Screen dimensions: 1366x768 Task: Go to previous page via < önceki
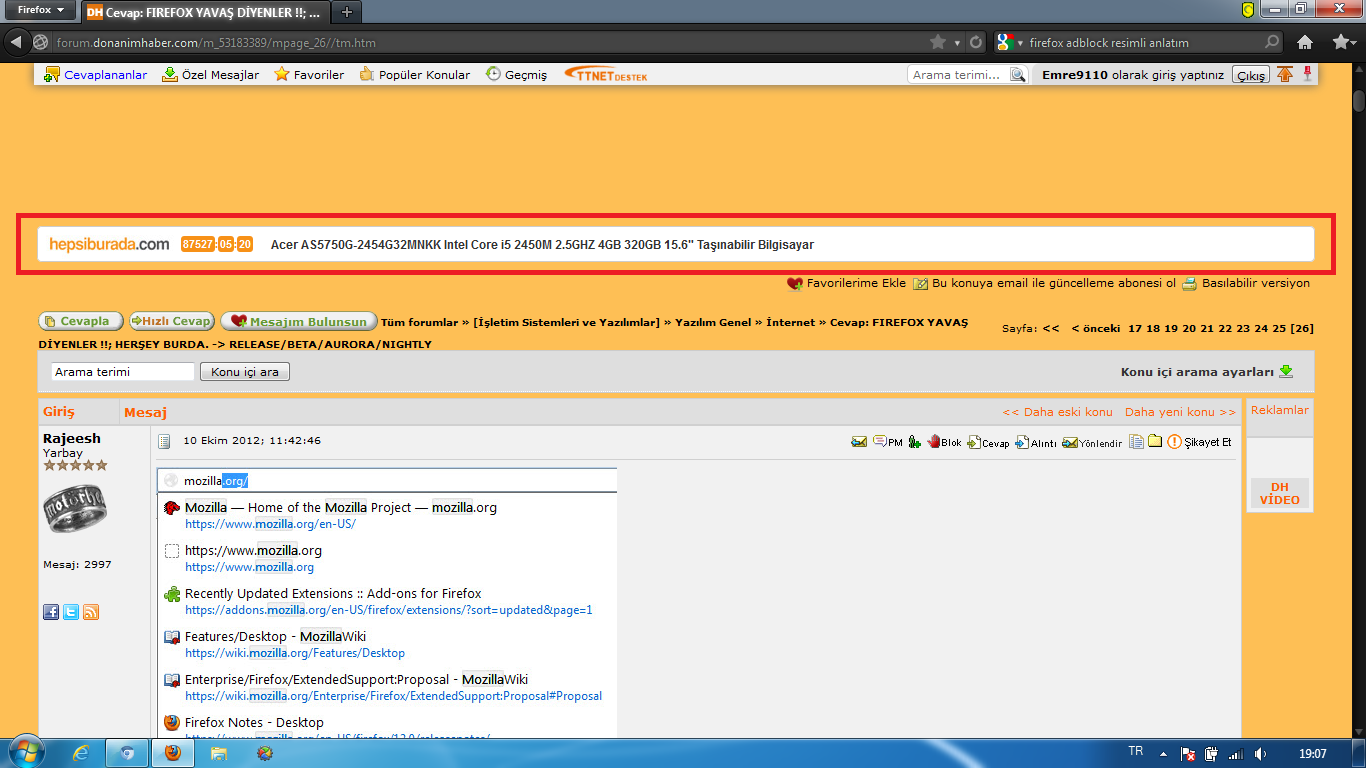click(x=1096, y=328)
